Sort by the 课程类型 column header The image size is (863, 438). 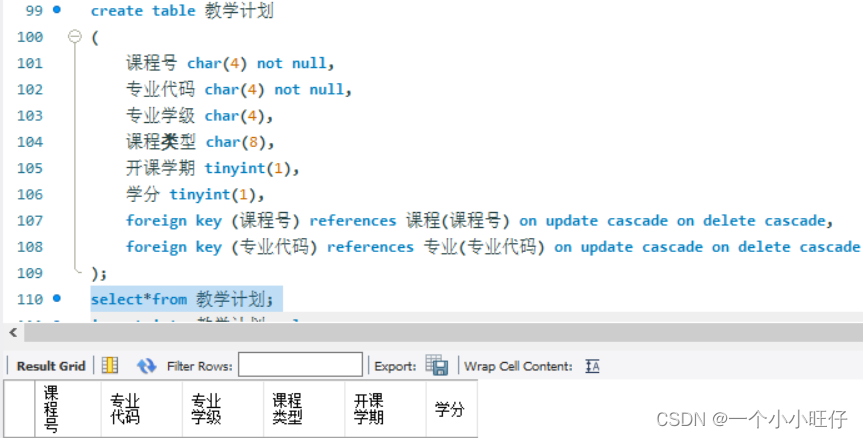pyautogui.click(x=304, y=409)
